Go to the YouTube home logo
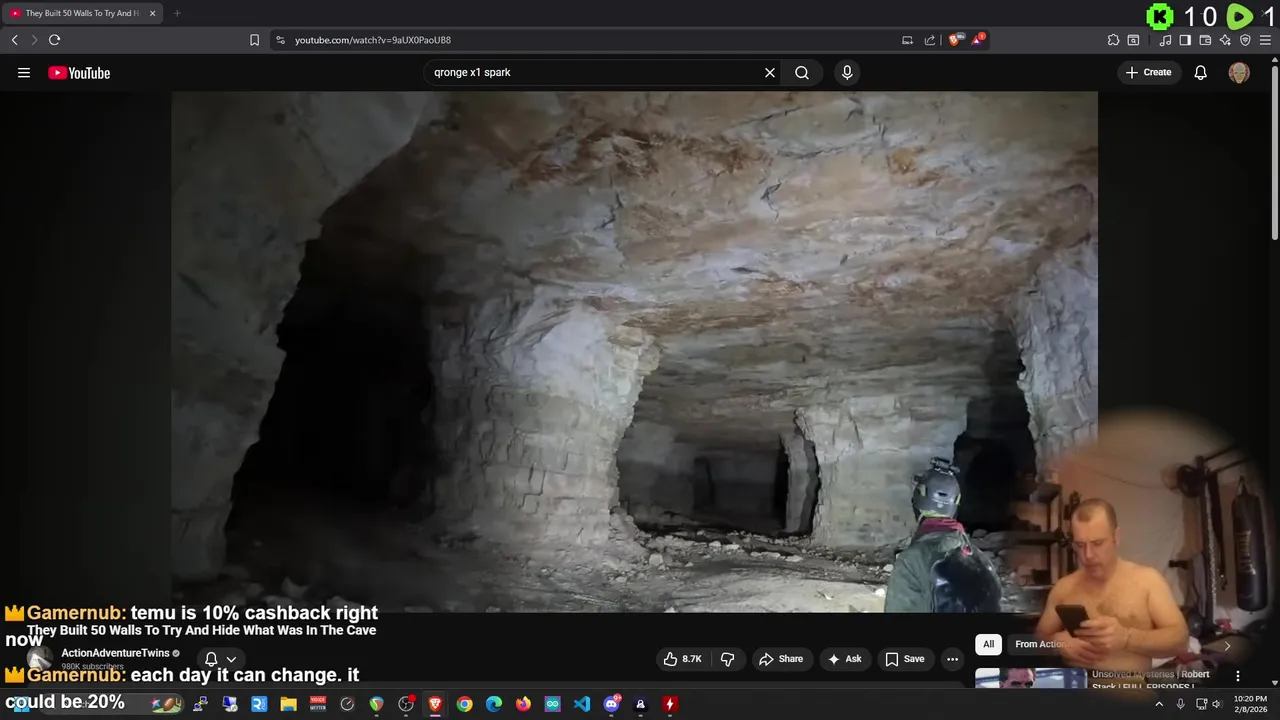The height and width of the screenshot is (720, 1280). tap(79, 73)
